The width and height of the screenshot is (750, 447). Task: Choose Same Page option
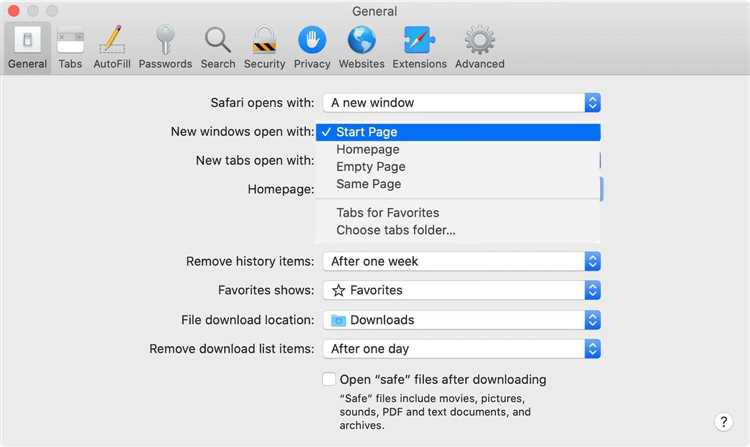[x=458, y=184]
